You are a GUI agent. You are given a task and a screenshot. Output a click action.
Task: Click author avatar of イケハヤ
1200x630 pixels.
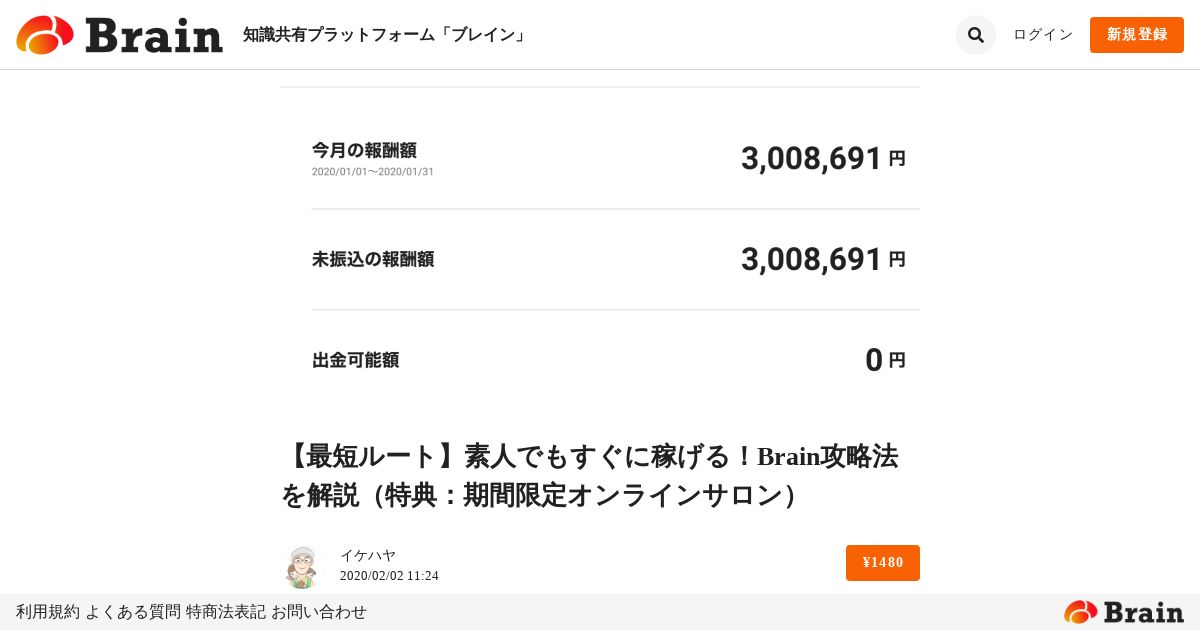[300, 566]
